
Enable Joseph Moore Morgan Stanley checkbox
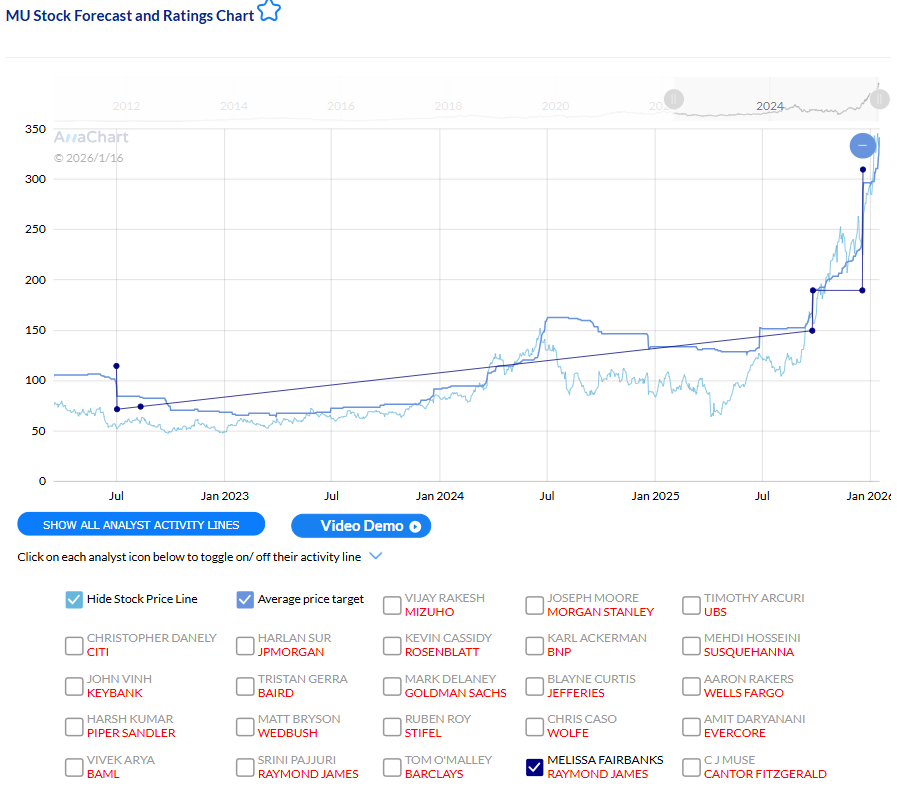(x=534, y=605)
